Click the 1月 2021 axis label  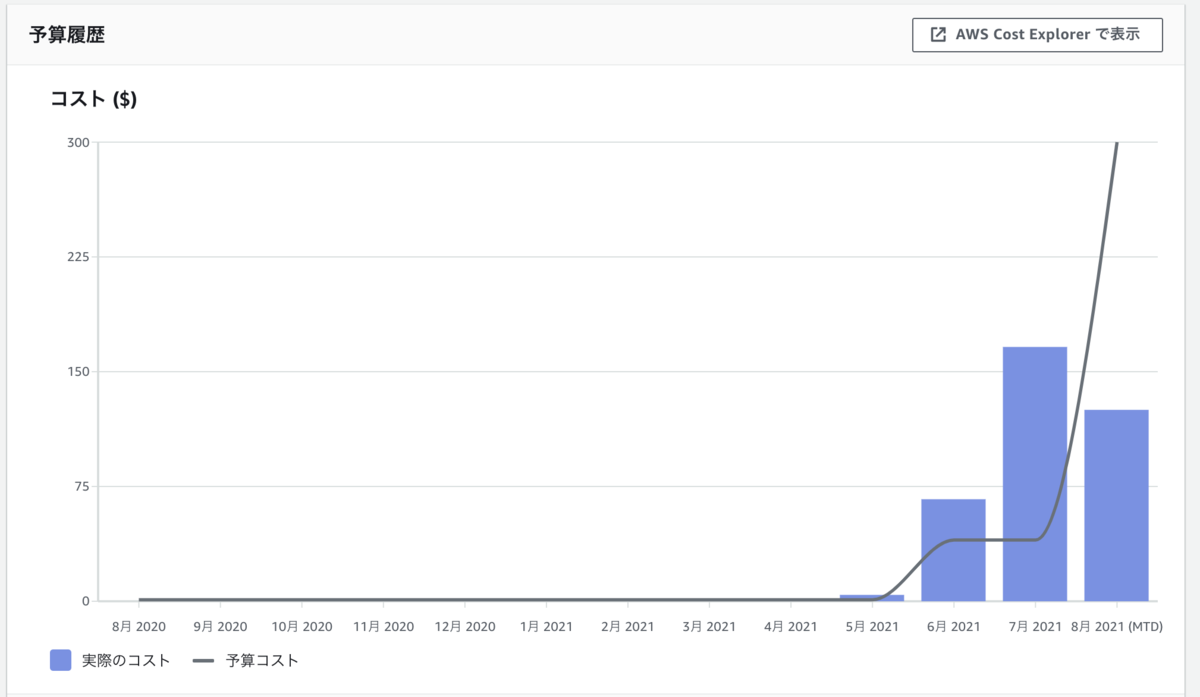click(546, 627)
